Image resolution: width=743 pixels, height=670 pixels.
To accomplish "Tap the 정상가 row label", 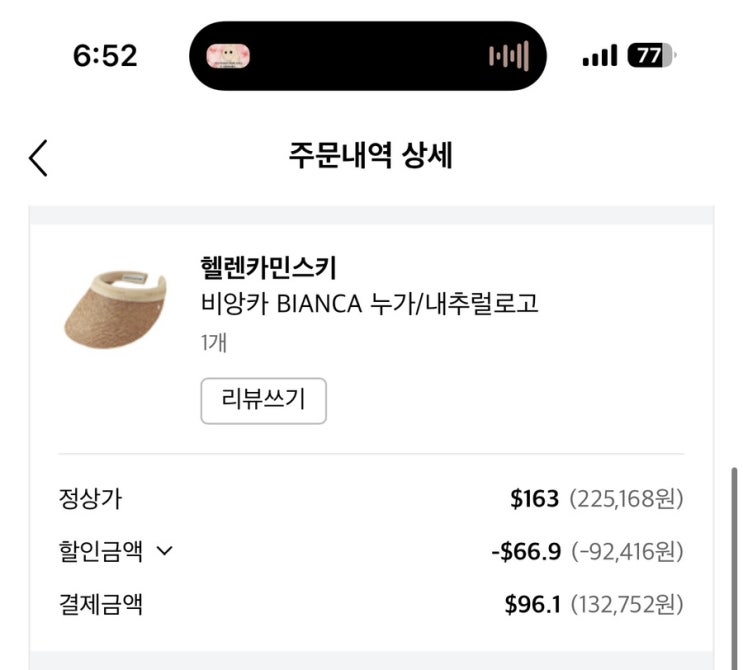I will point(90,499).
